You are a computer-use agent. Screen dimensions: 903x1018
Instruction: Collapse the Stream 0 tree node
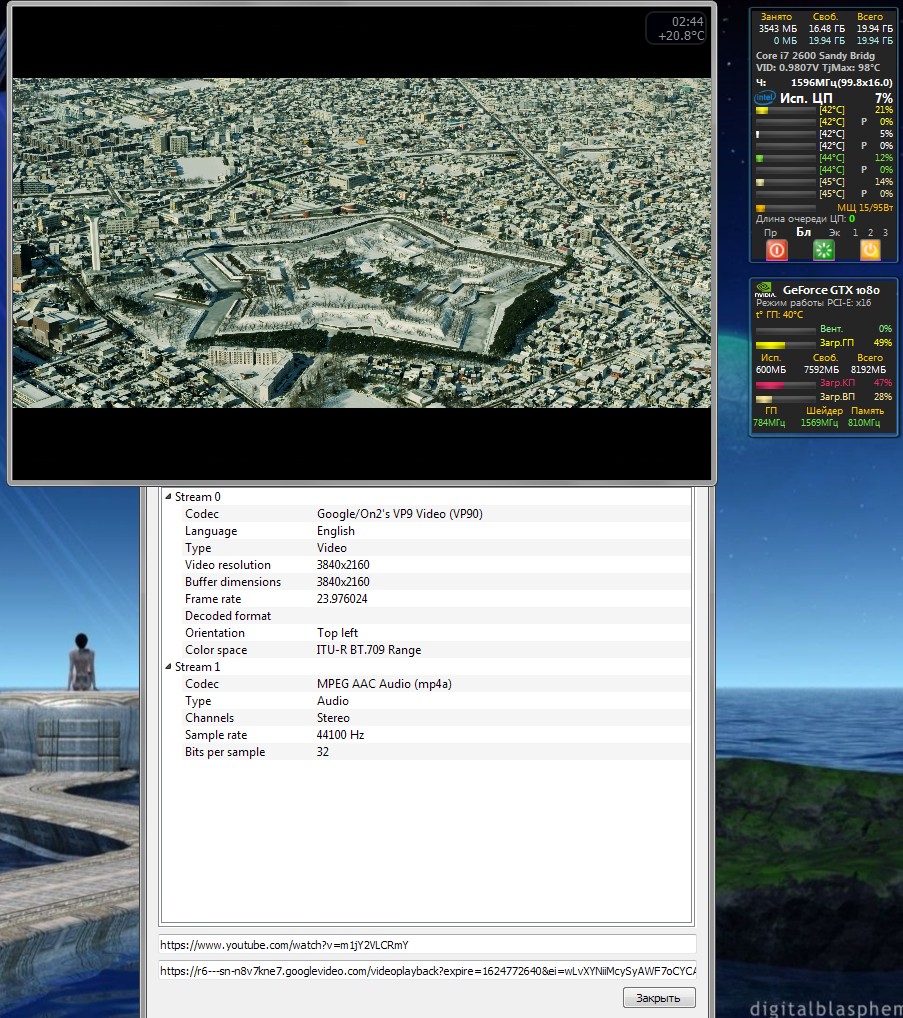point(167,497)
